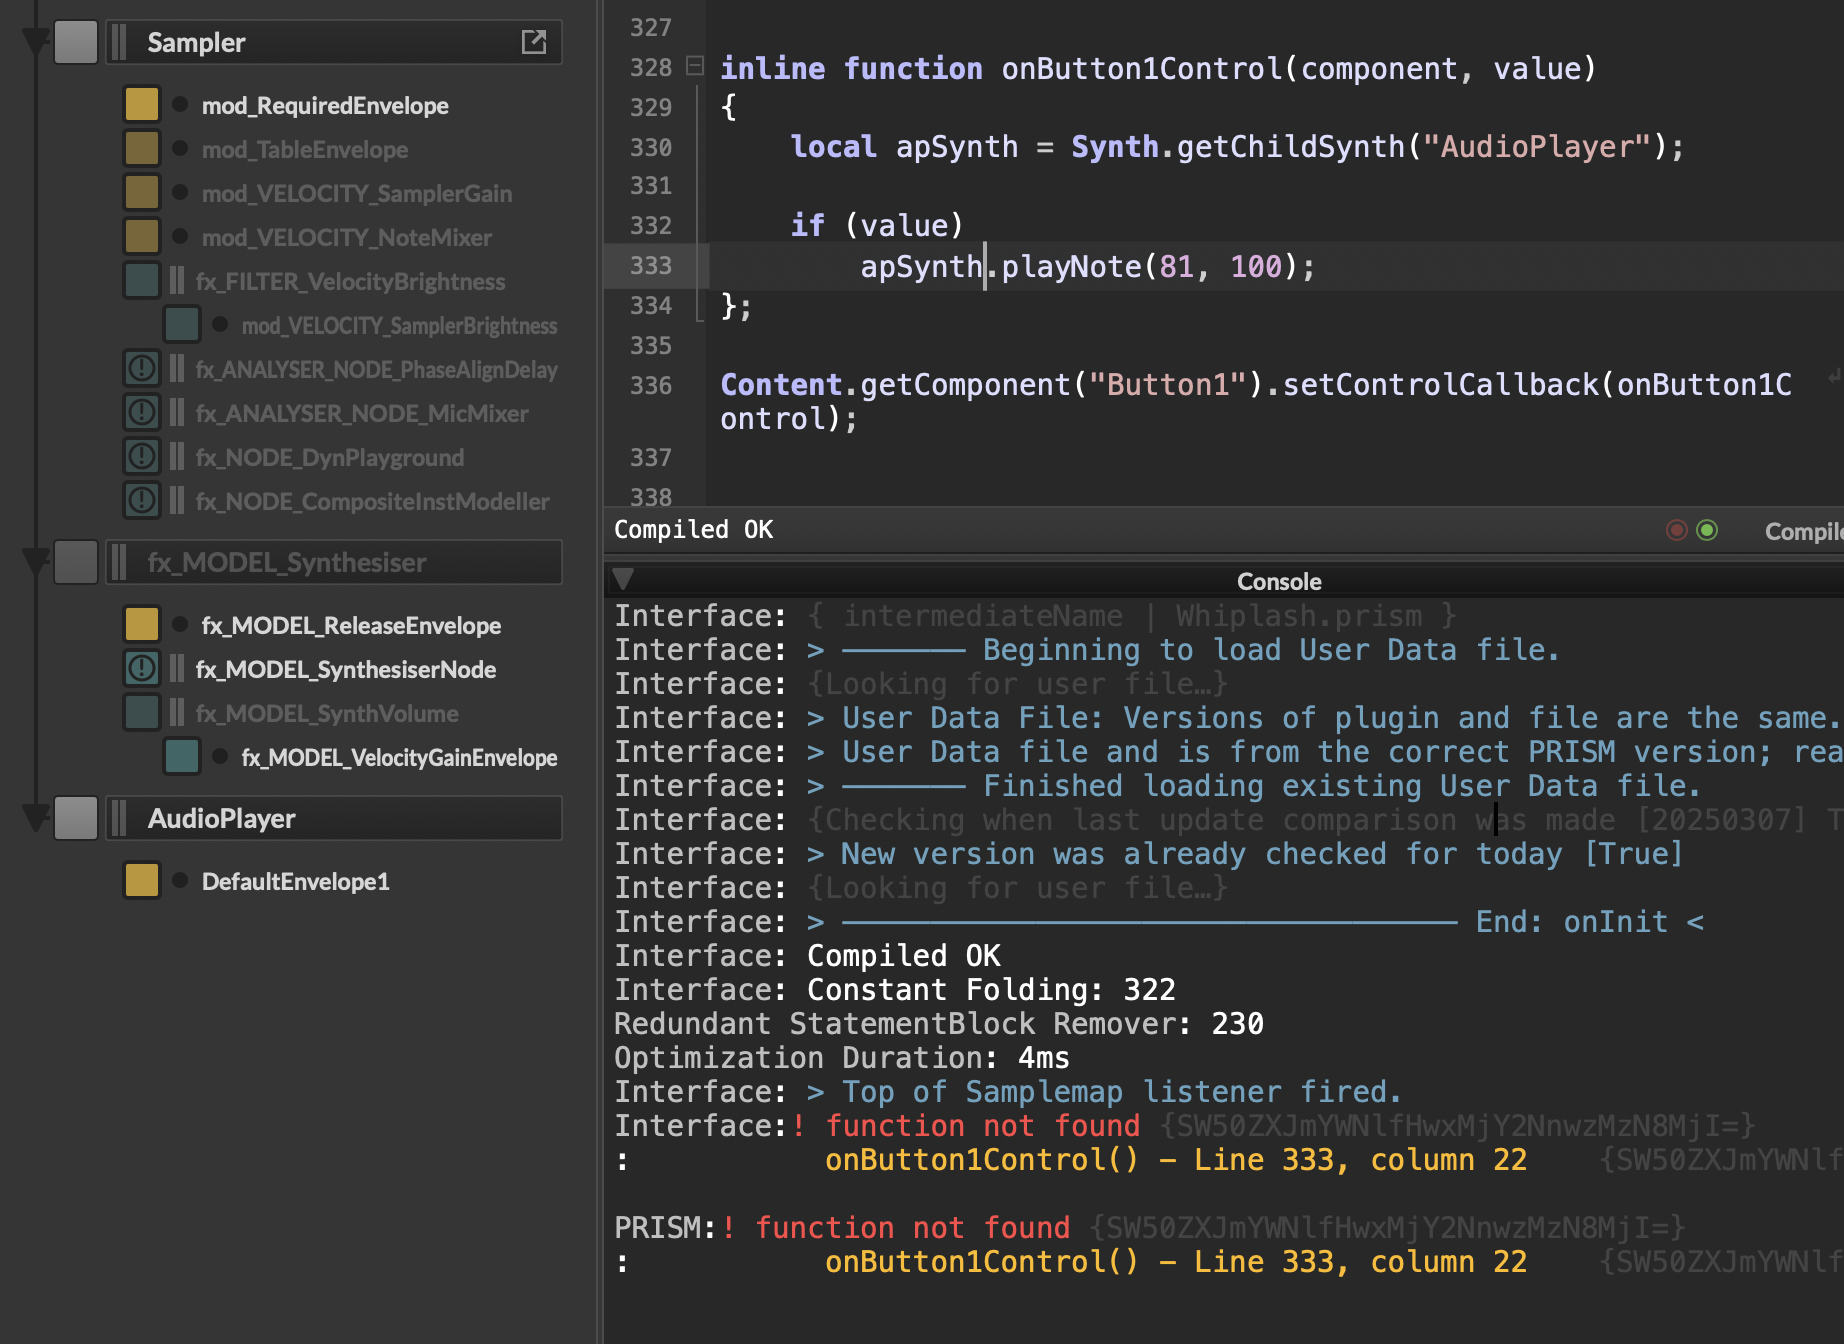
Task: Click fx_ANALYSER_NODE_MicMixer power icon
Action: point(142,412)
